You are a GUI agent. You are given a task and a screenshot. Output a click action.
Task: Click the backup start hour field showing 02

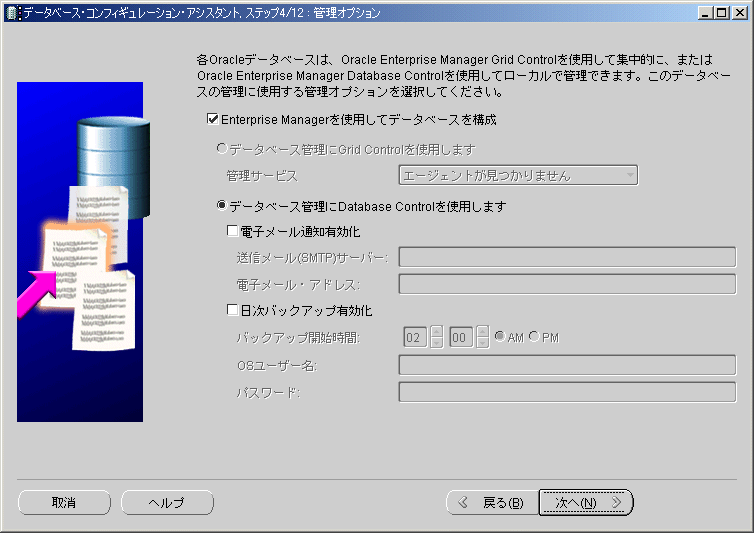click(415, 337)
